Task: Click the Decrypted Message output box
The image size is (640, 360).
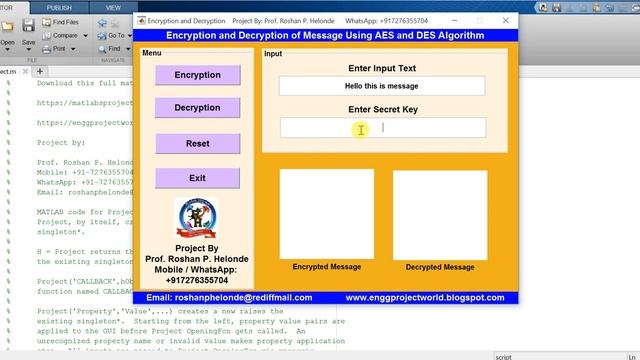Action: click(440, 215)
